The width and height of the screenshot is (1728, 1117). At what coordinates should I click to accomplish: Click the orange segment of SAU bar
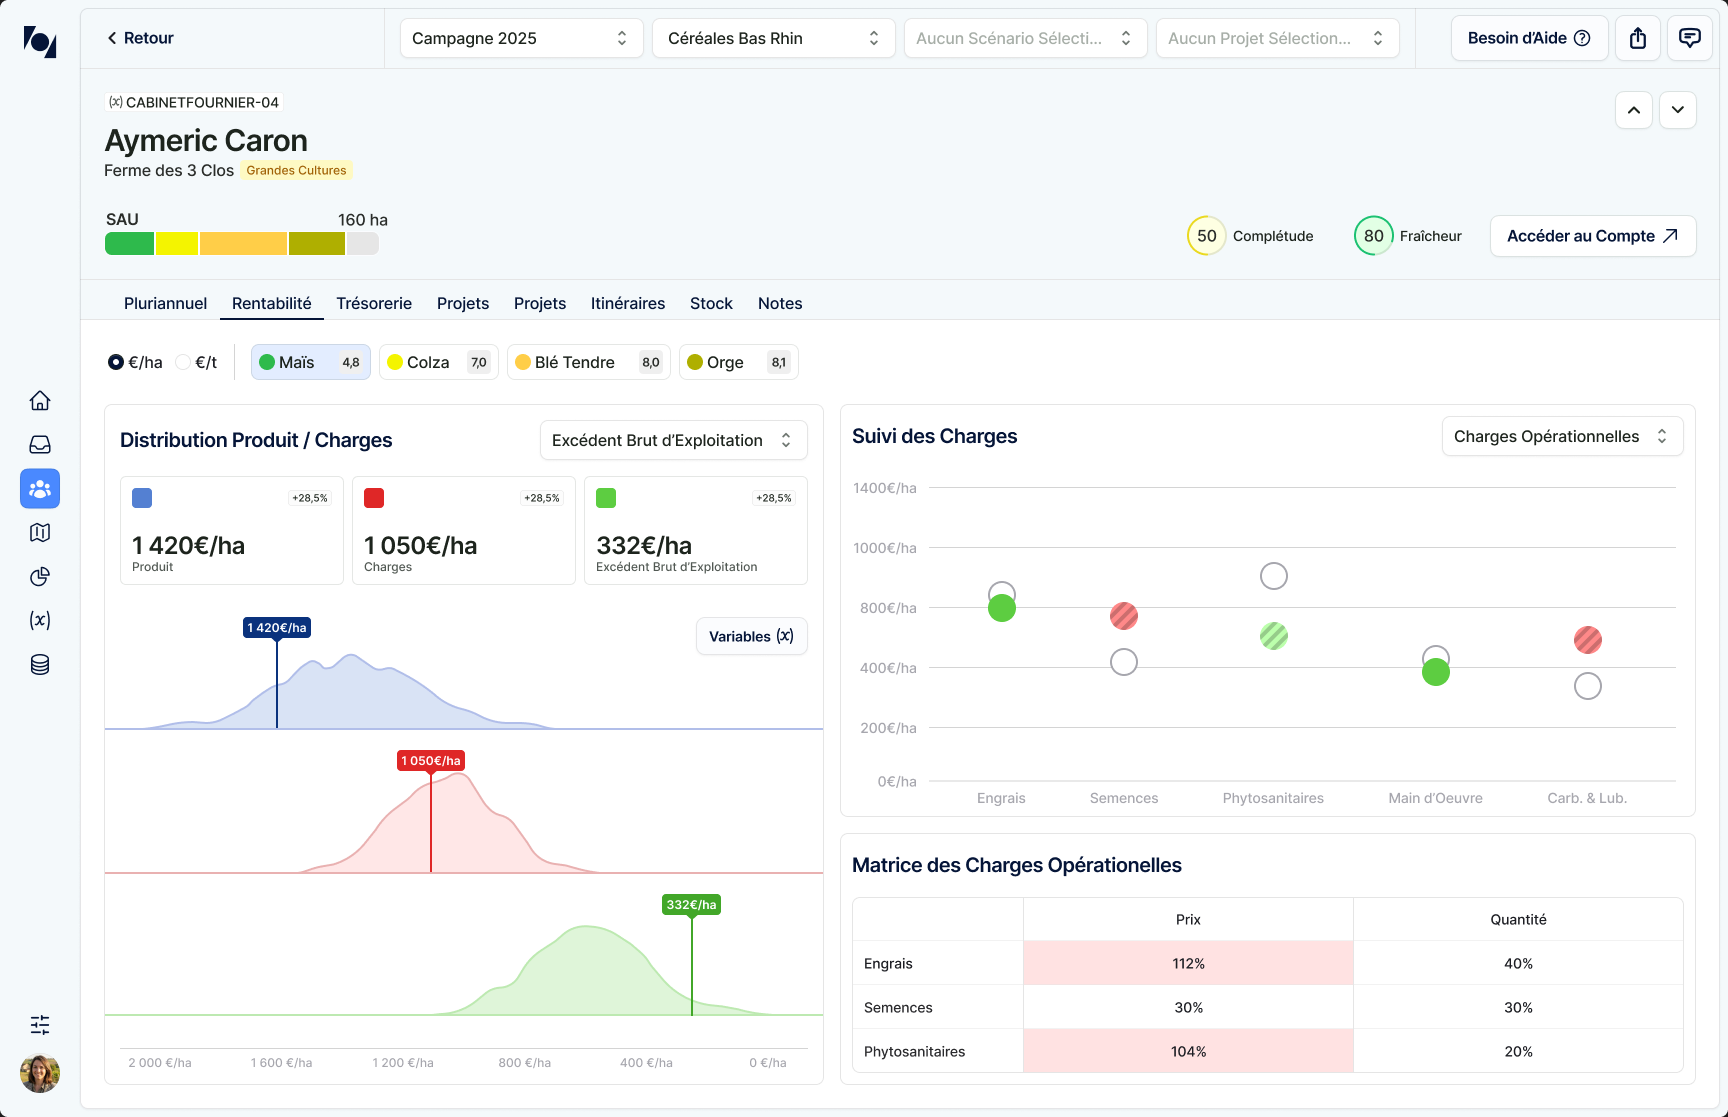(243, 243)
